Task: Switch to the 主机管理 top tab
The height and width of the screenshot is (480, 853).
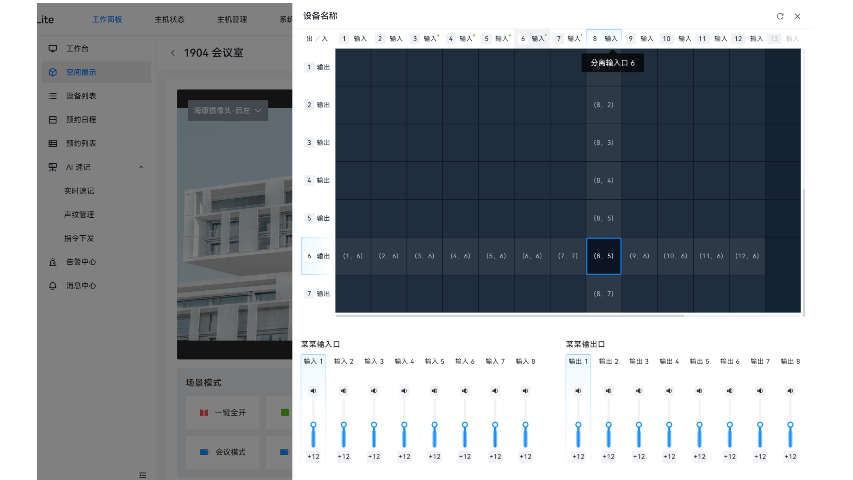Action: (x=232, y=20)
